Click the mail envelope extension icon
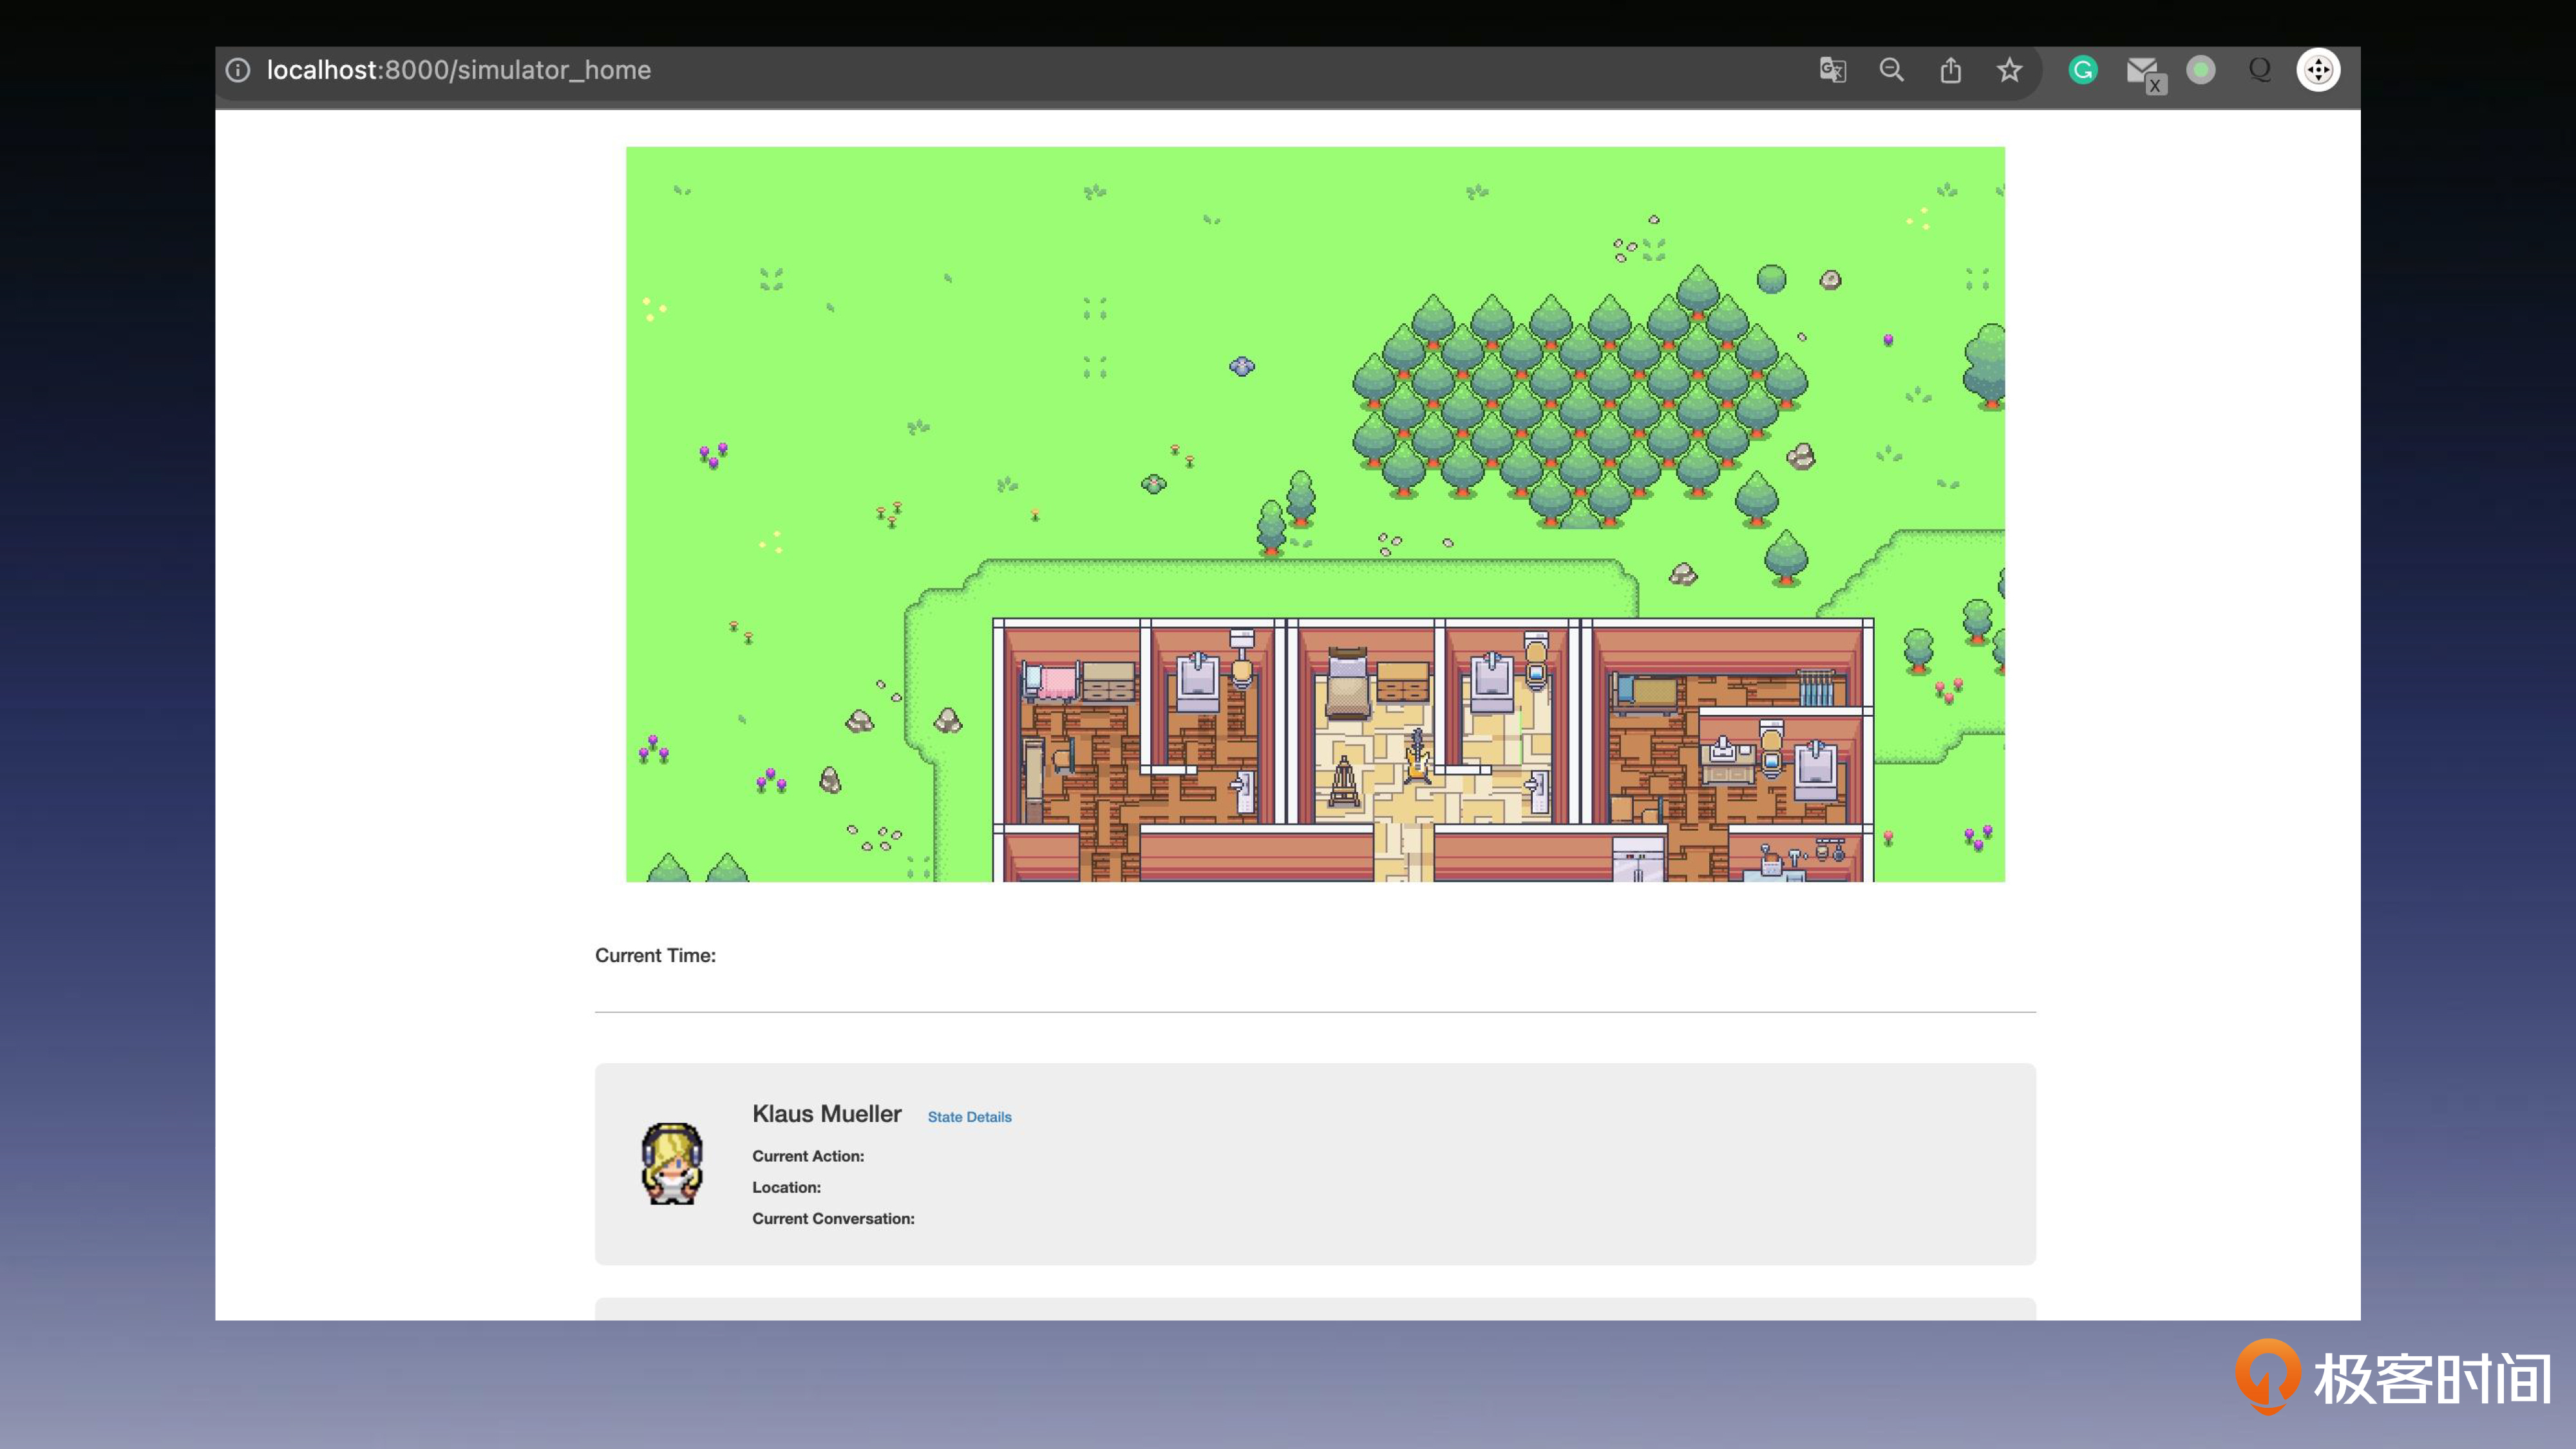 (x=2142, y=70)
